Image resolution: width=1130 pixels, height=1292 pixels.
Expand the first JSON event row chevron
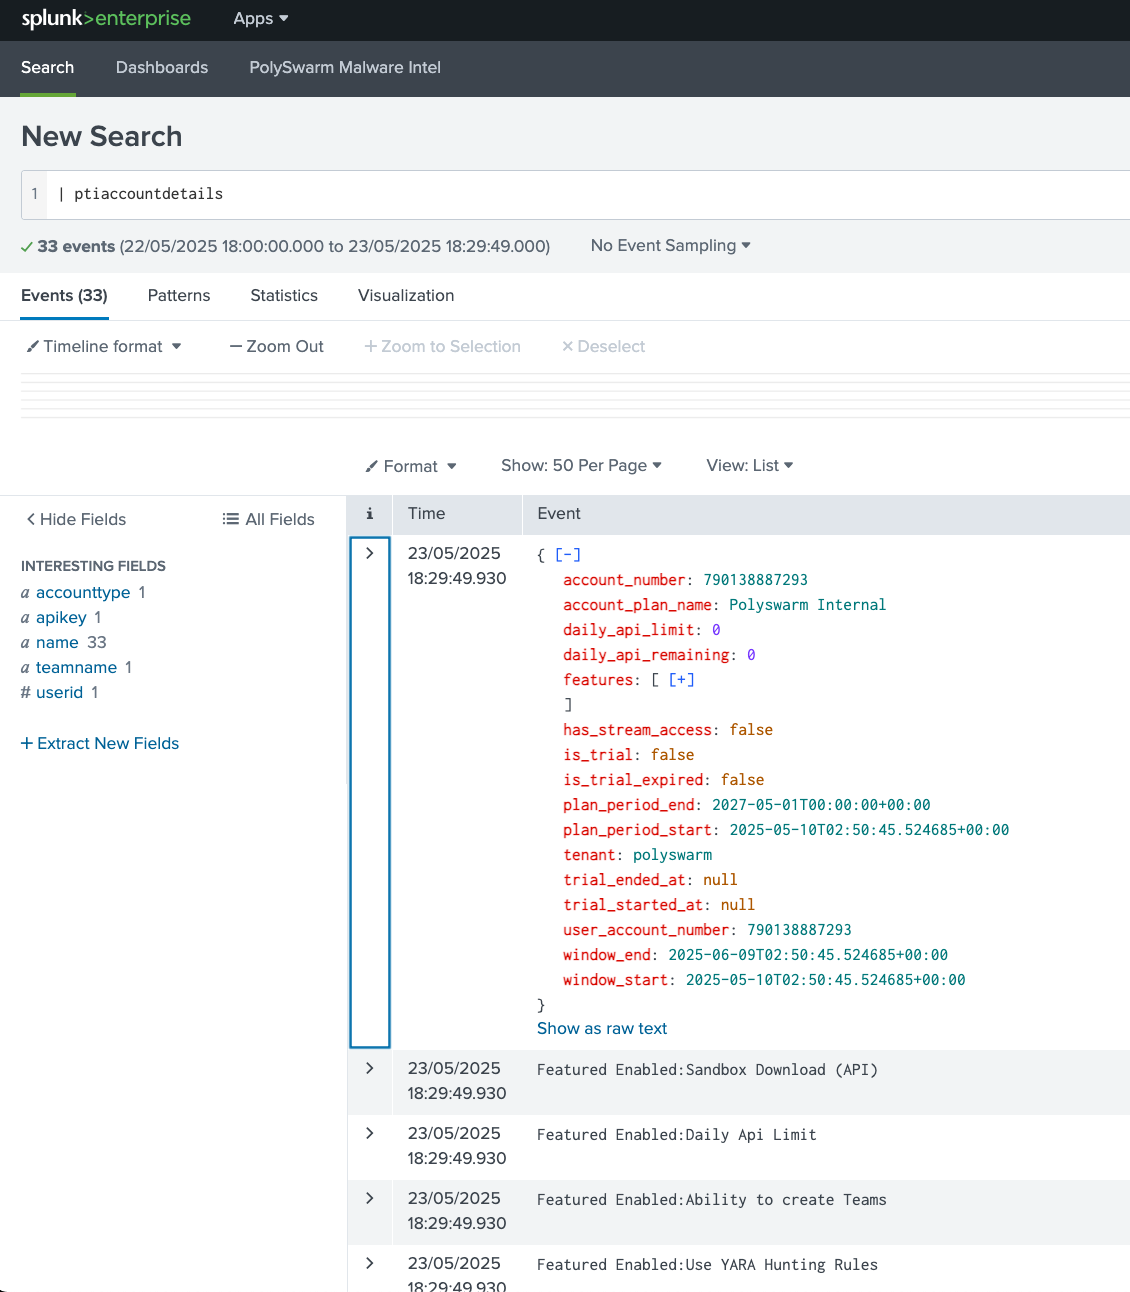click(370, 553)
